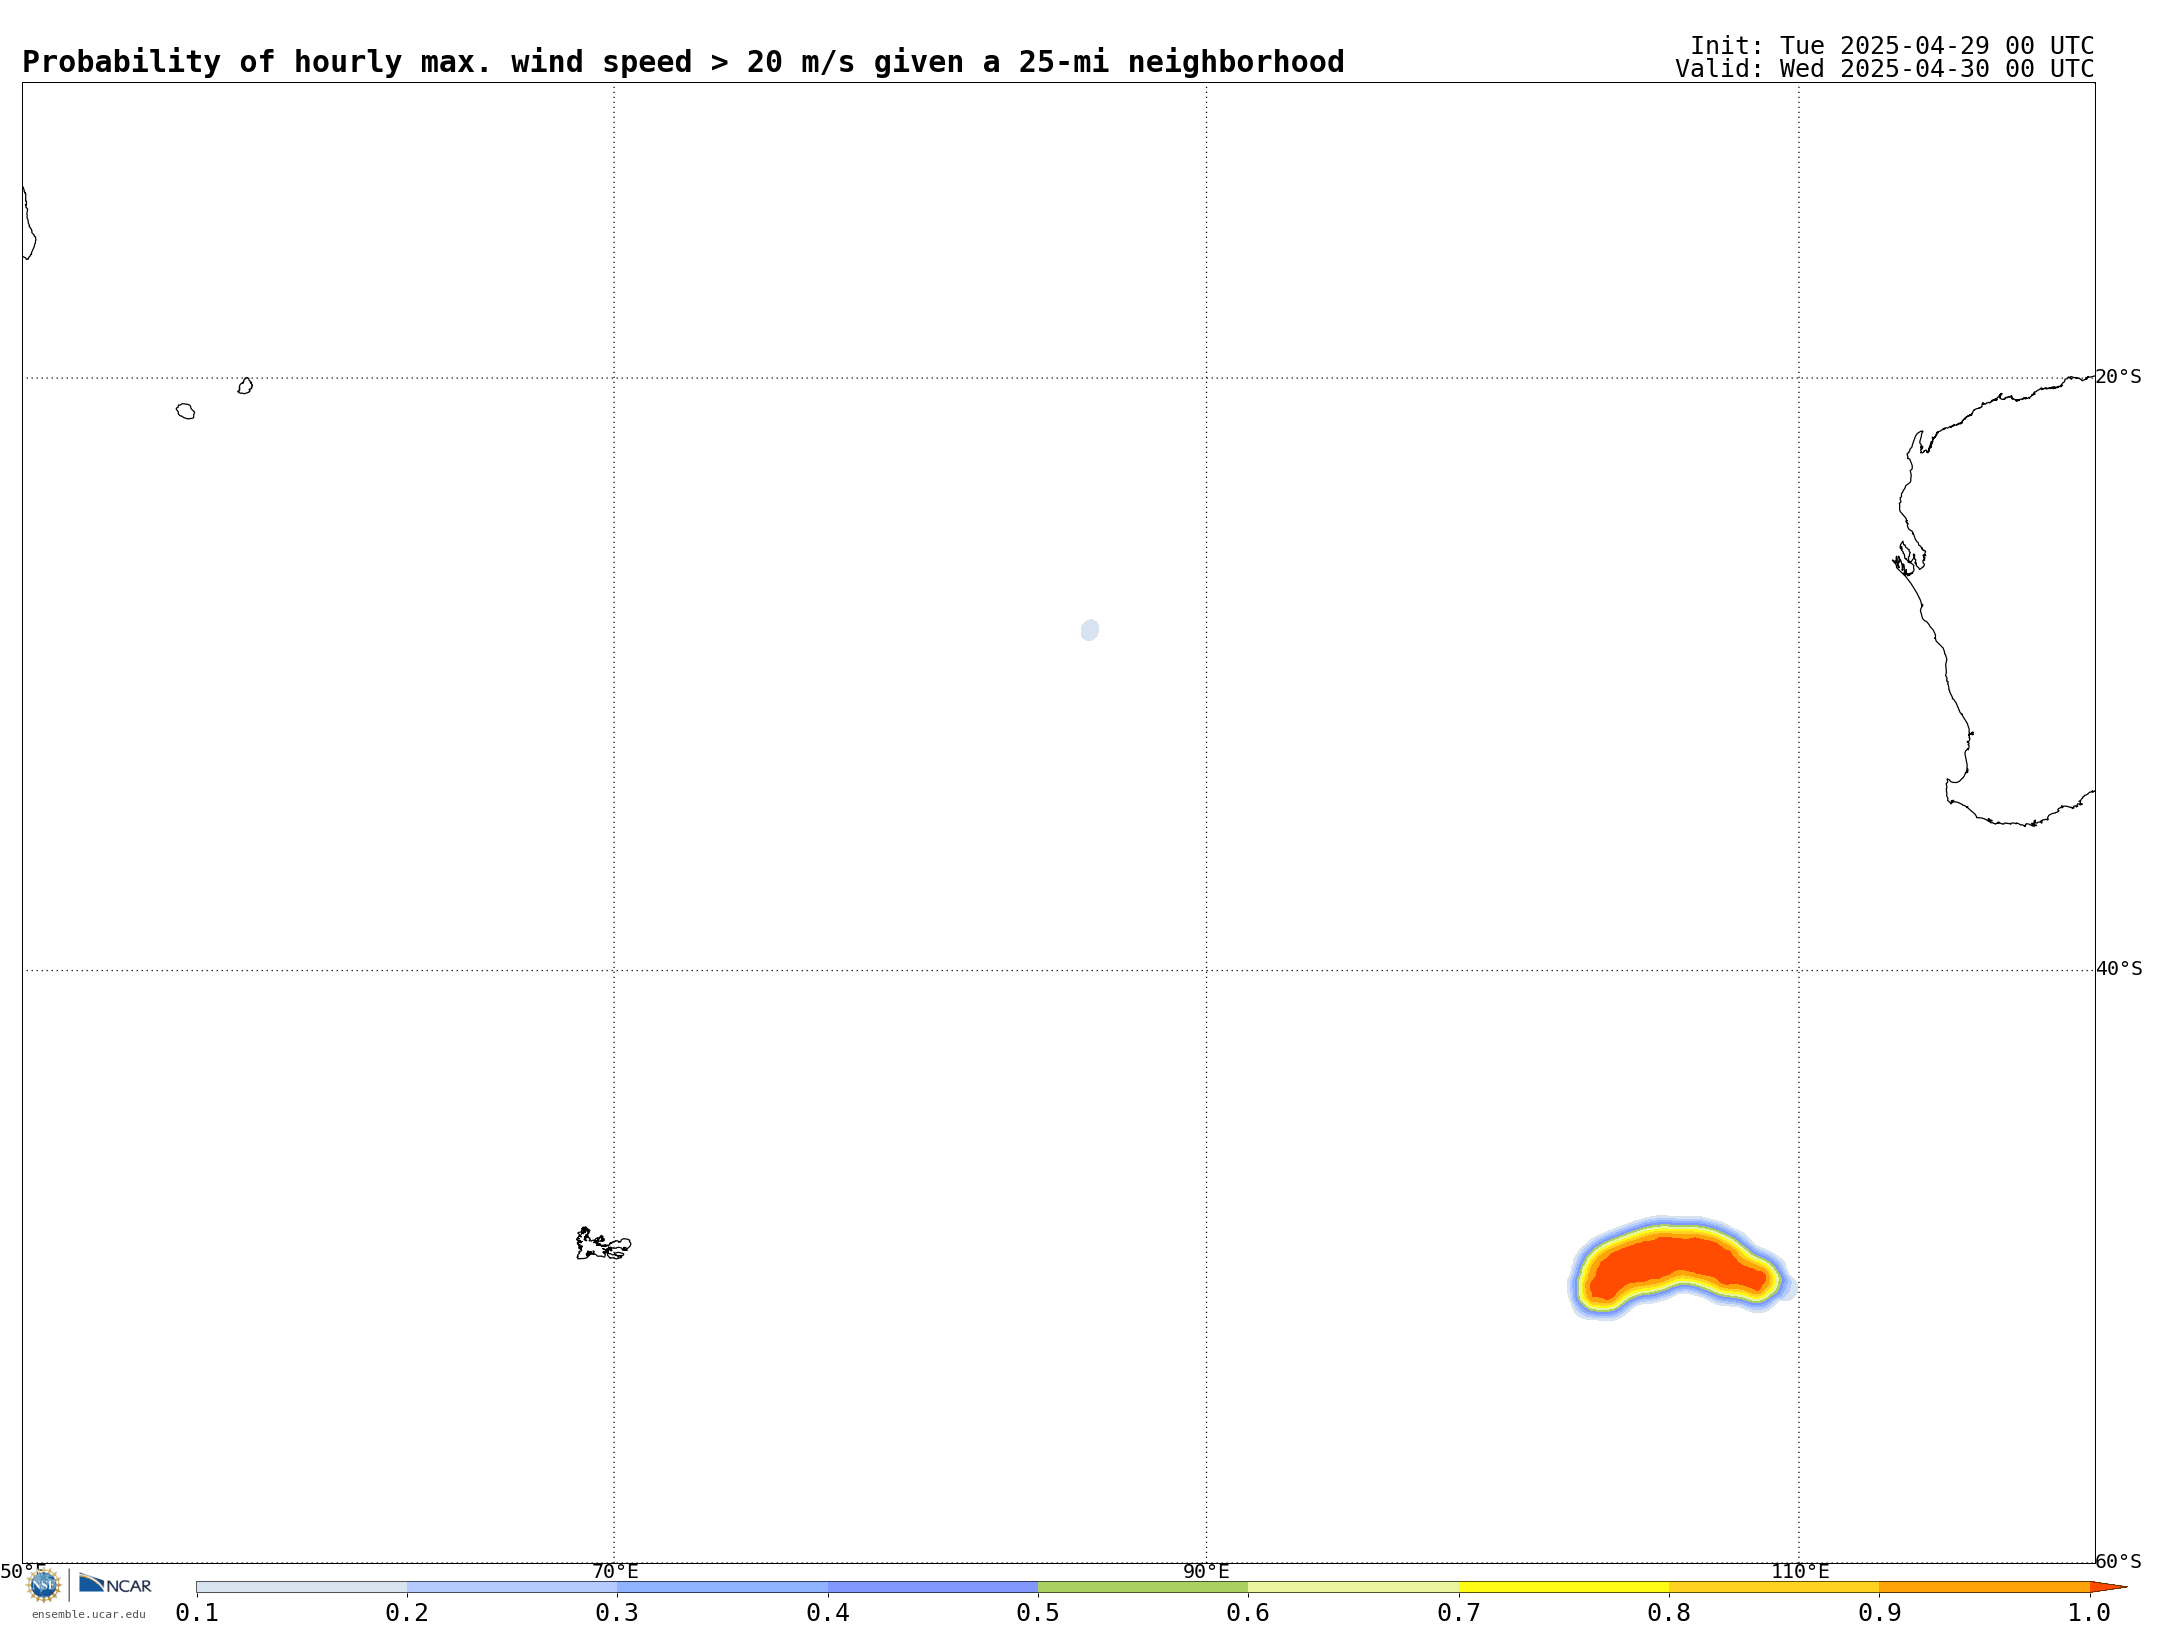Viewport: 2160px width, 1626px height.
Task: Click the 0.5–0.6 green colorbar segment
Action: coord(1143,1587)
